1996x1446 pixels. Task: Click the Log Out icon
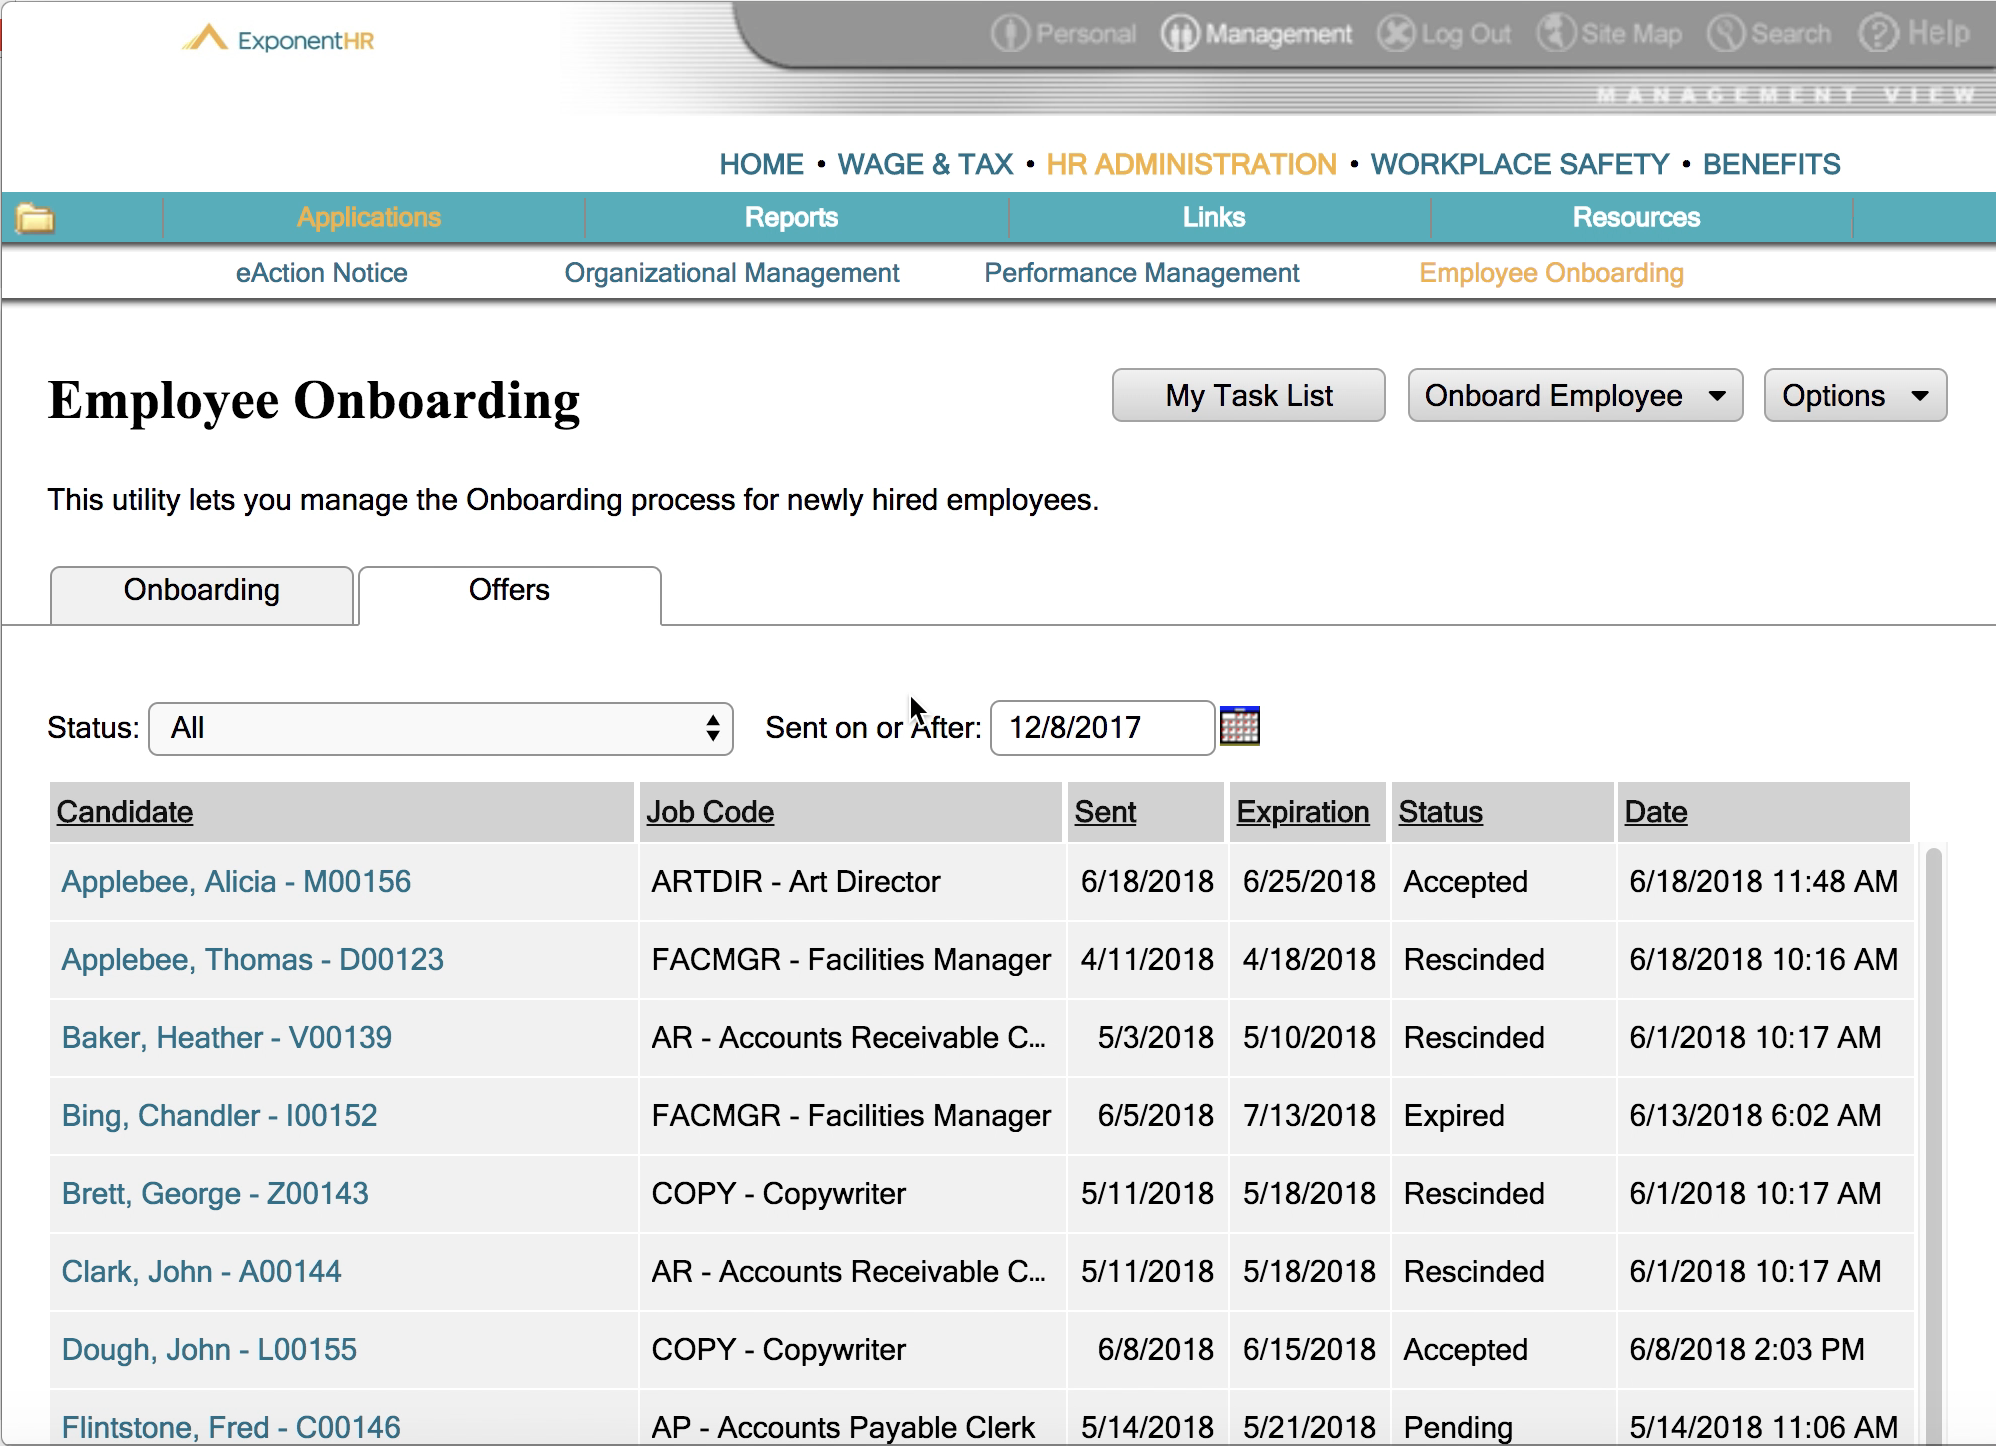click(1396, 34)
